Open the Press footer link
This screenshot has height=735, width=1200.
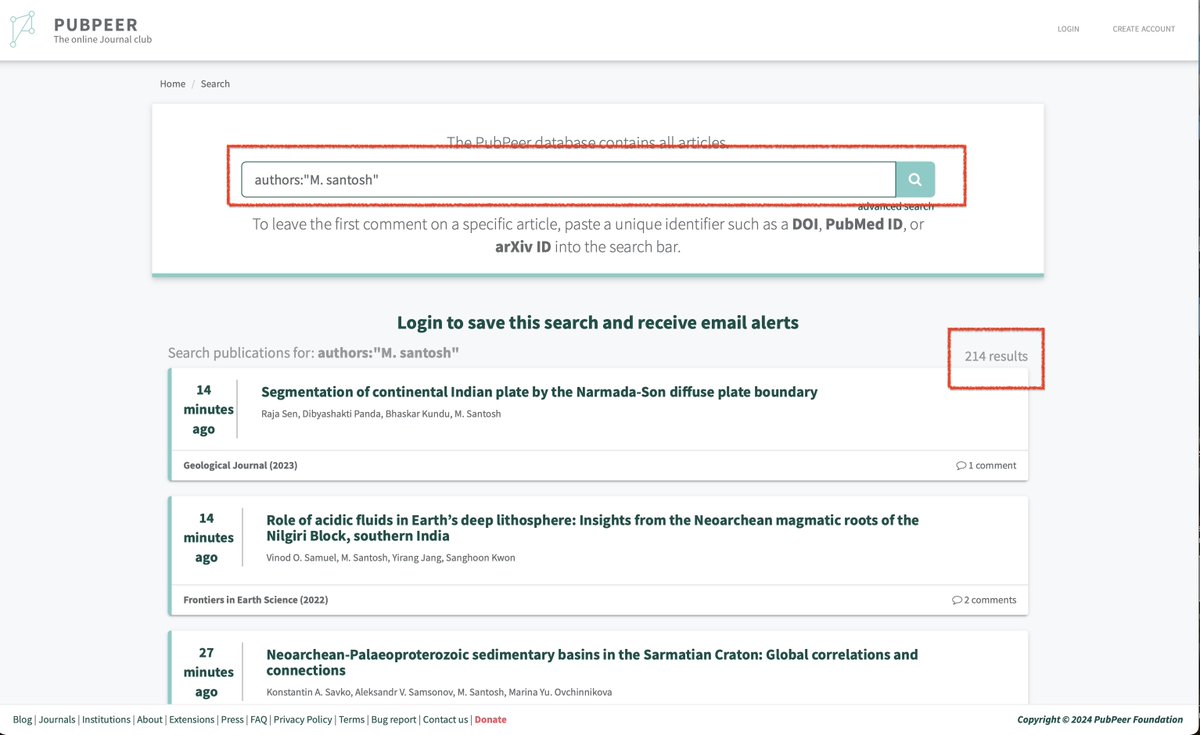[x=232, y=720]
